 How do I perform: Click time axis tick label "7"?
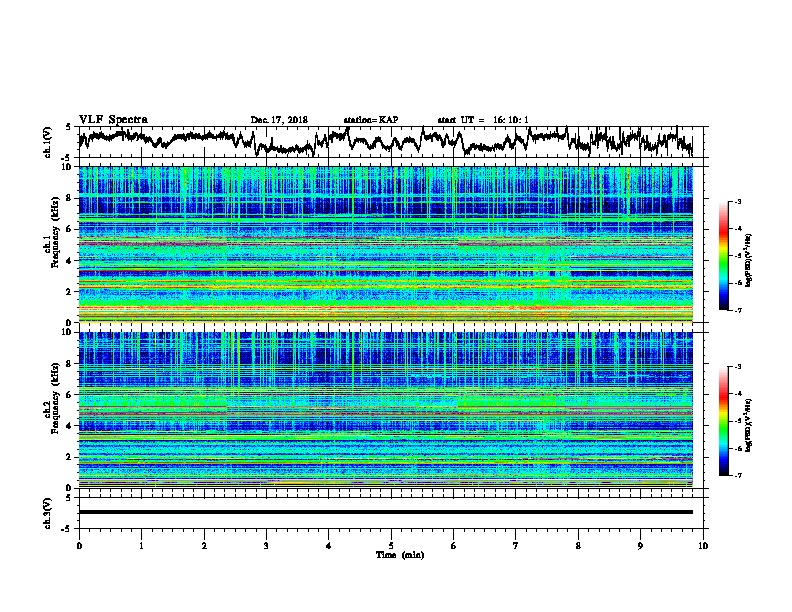tap(516, 546)
